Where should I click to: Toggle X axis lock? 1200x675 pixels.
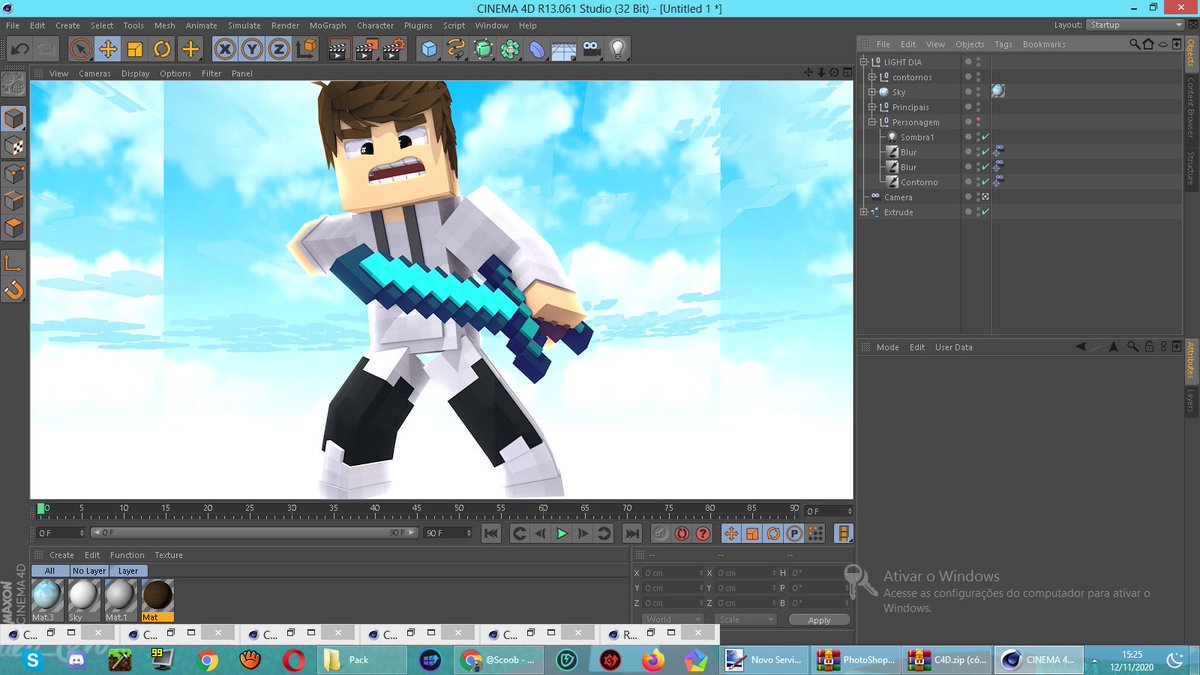(225, 48)
